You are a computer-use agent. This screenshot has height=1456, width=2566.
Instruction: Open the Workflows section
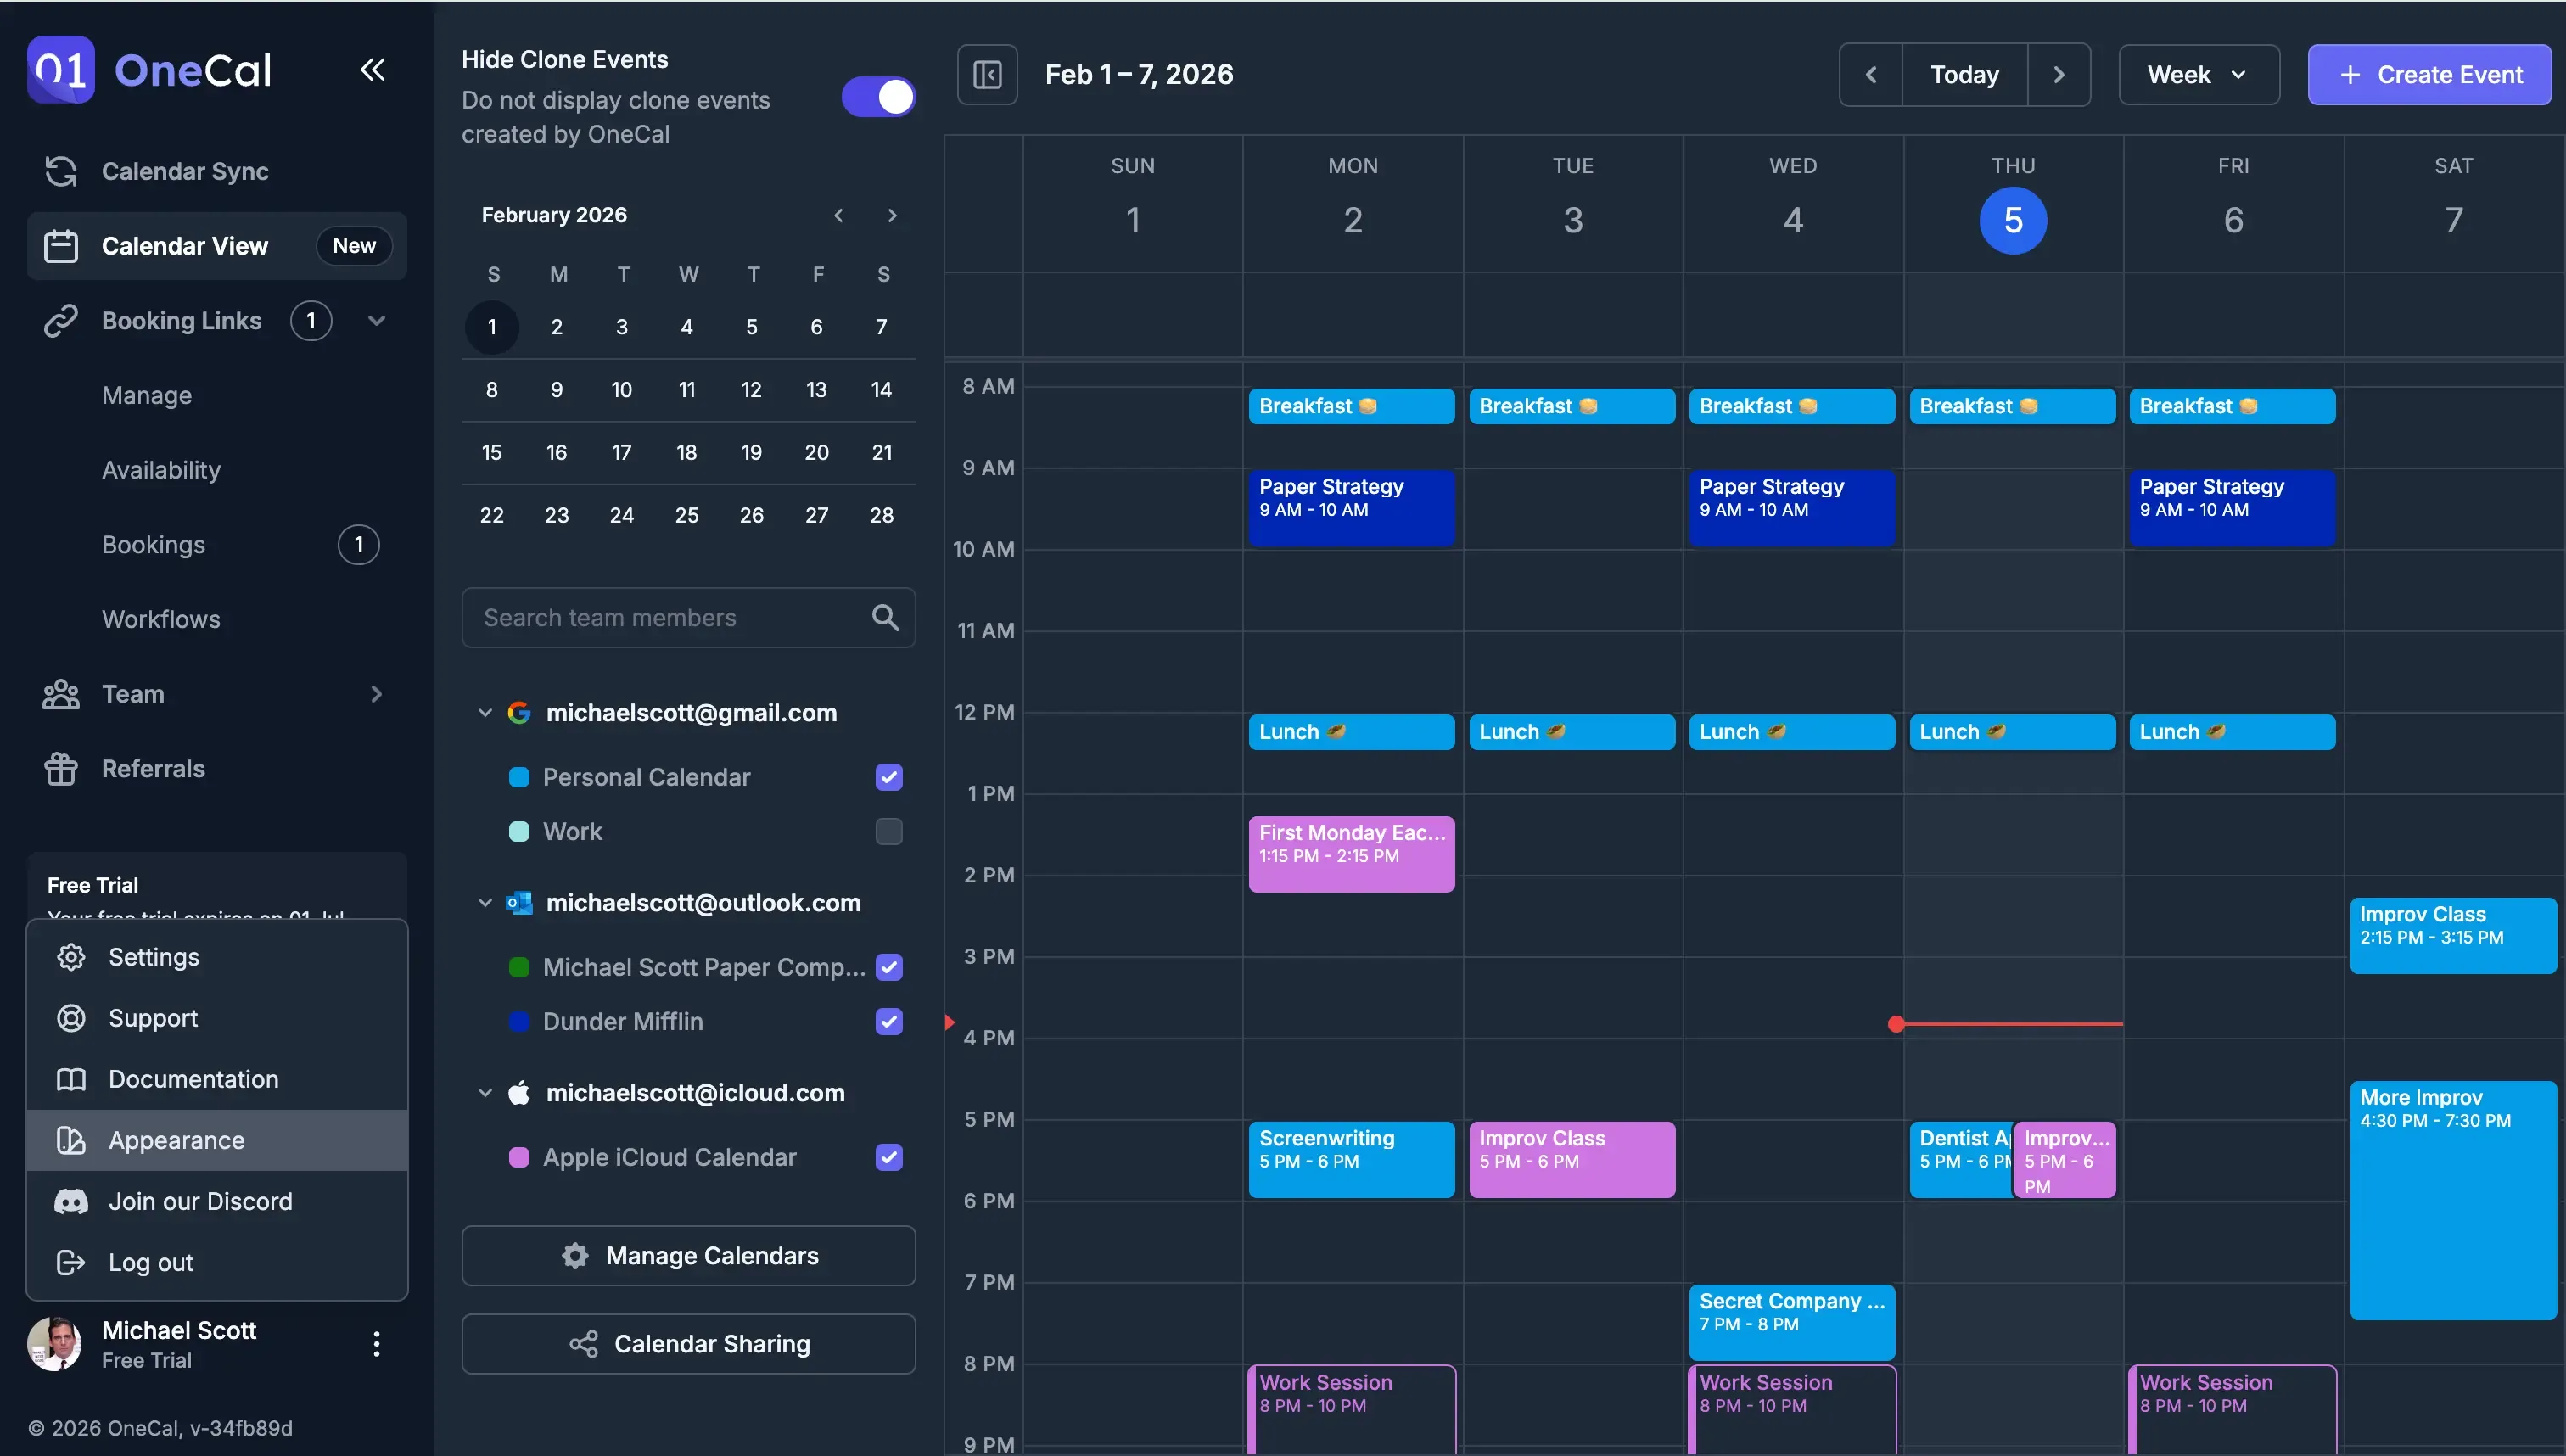pos(160,619)
